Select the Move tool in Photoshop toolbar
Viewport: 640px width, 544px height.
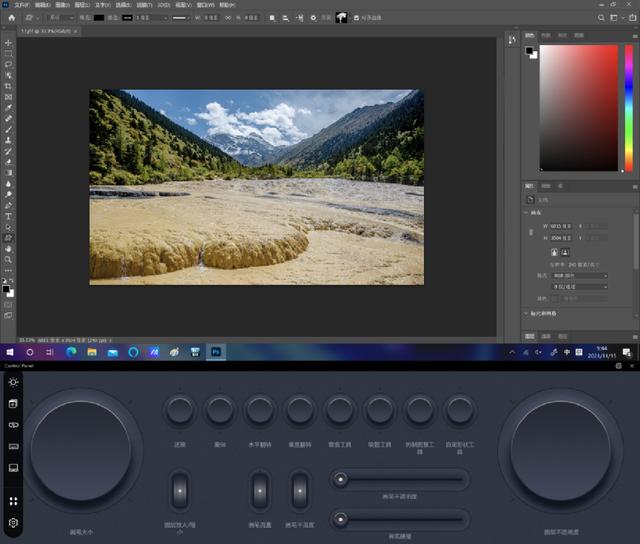pyautogui.click(x=9, y=43)
